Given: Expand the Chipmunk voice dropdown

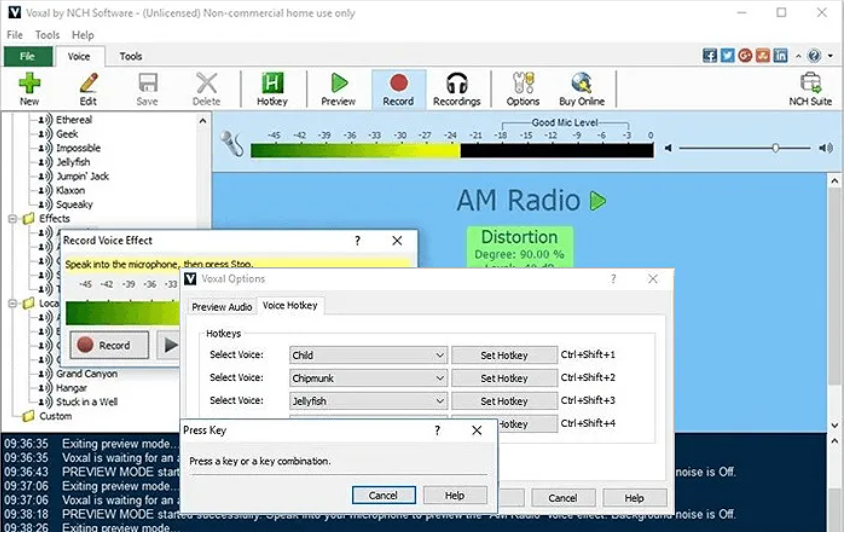Looking at the screenshot, I should [x=368, y=378].
